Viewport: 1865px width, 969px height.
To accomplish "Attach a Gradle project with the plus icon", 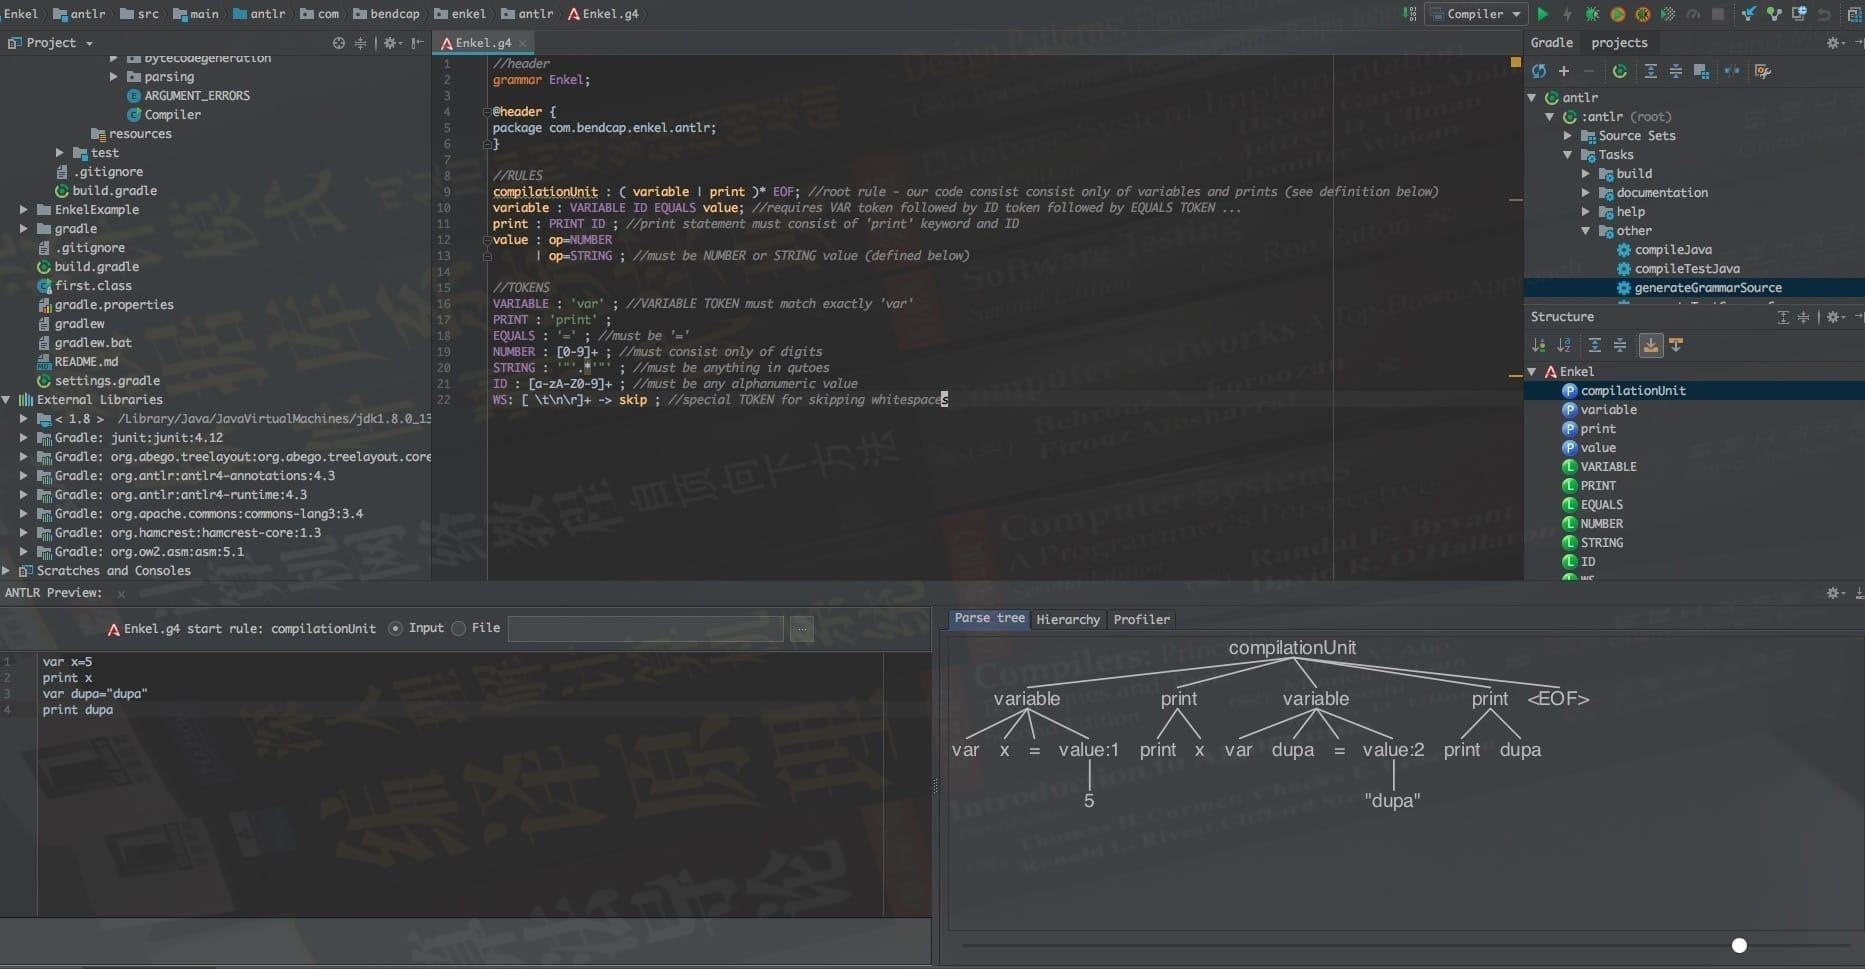I will pos(1564,71).
